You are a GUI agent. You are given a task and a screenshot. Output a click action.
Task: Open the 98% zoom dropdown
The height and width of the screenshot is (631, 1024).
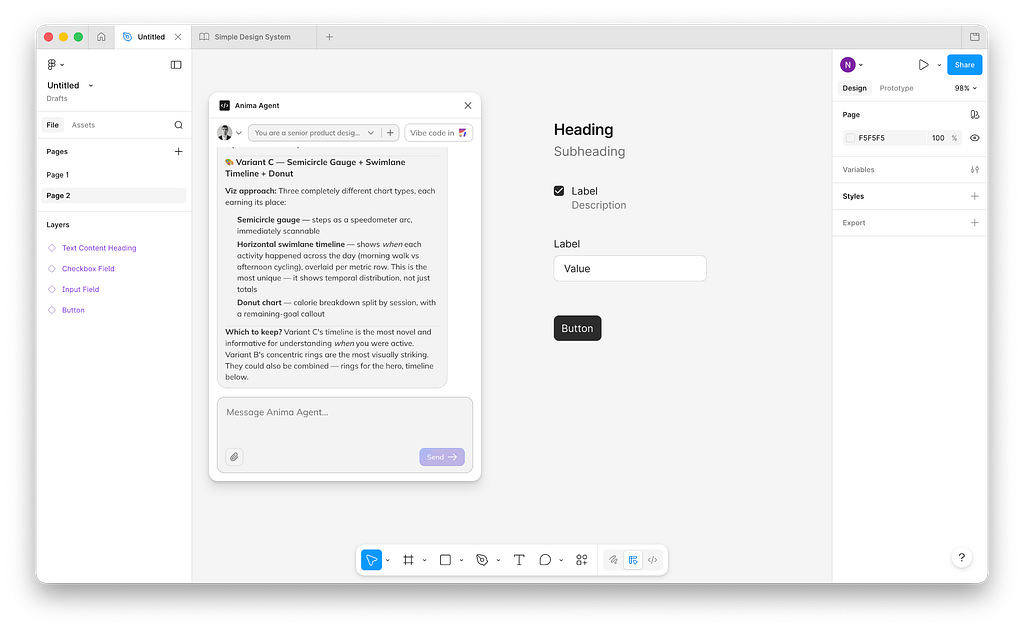(965, 88)
